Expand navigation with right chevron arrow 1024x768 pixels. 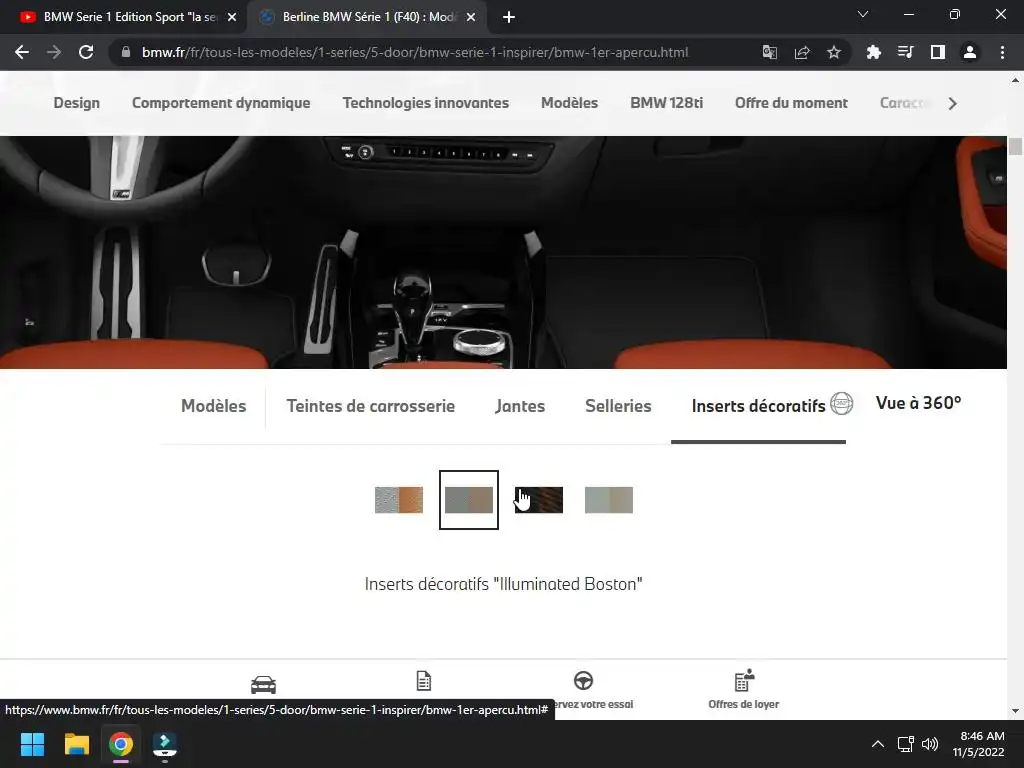953,103
